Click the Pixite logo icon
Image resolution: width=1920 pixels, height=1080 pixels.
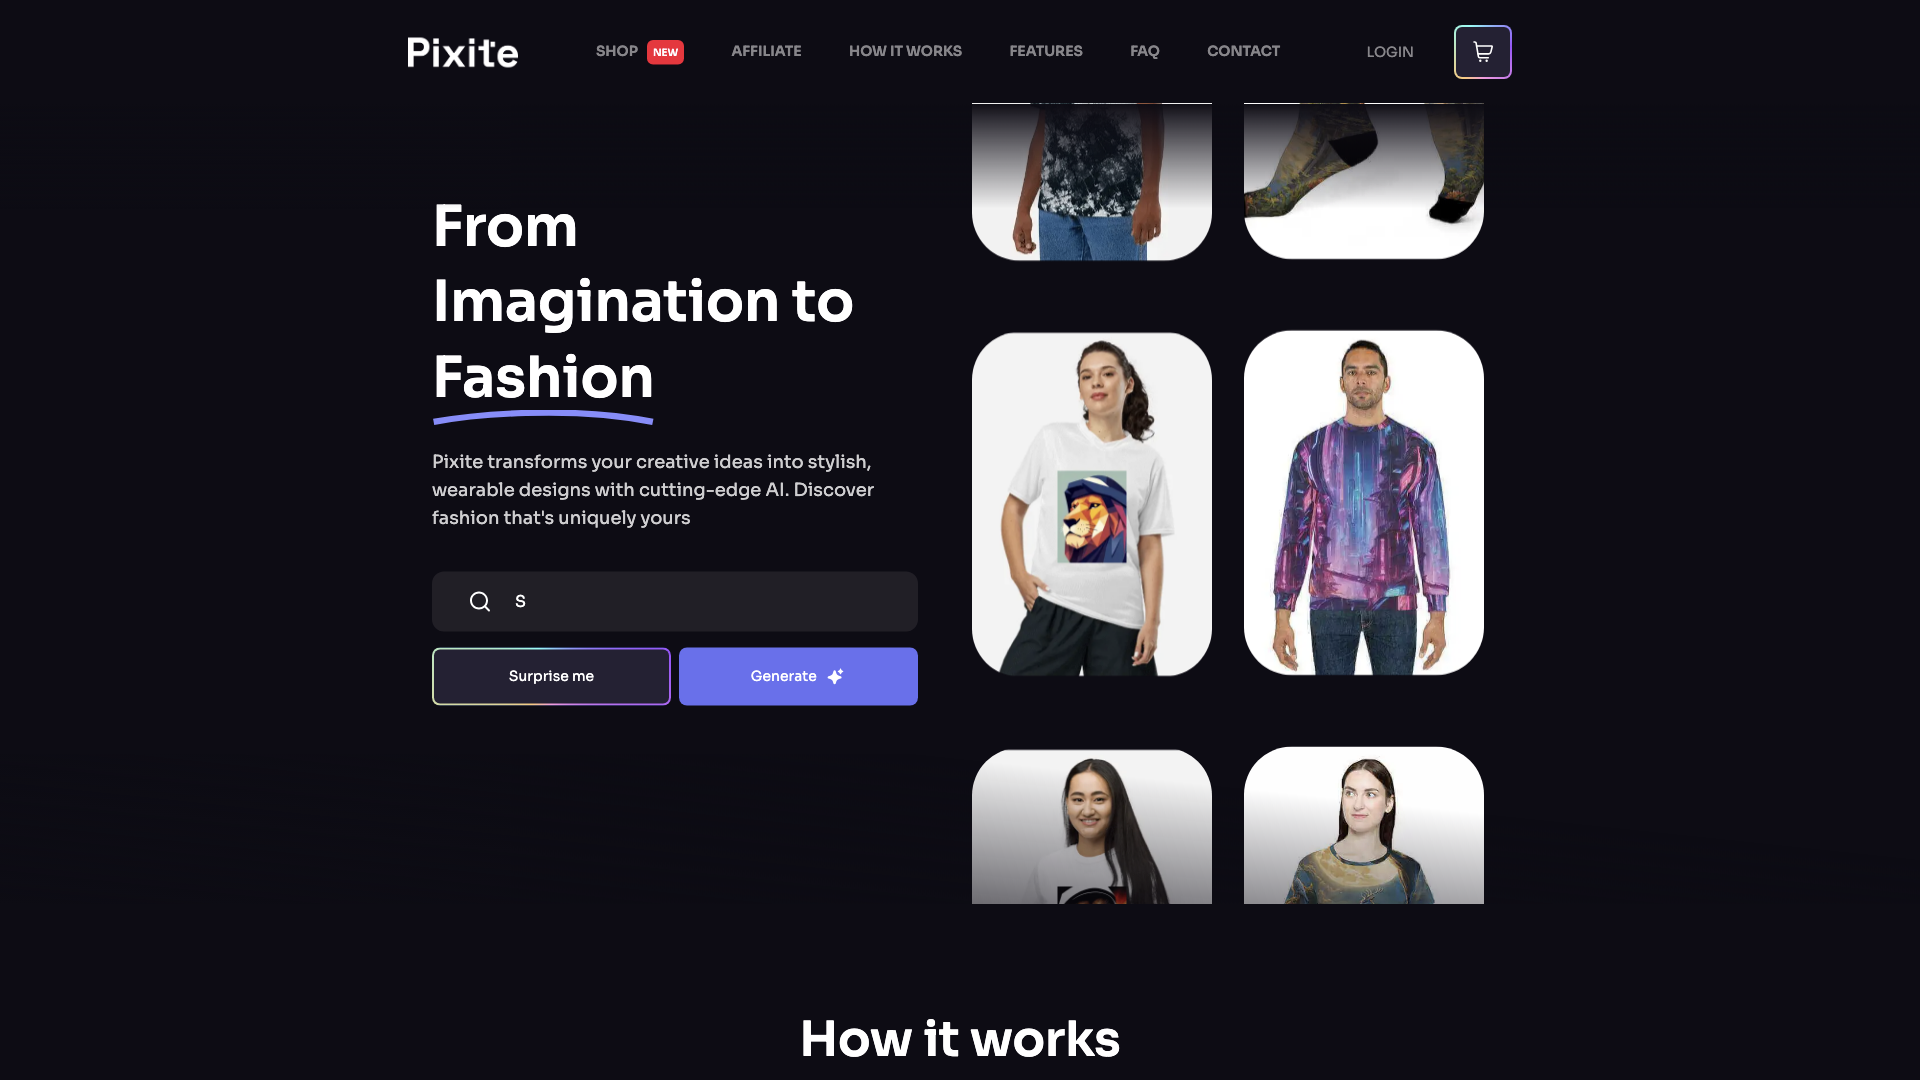(x=462, y=51)
